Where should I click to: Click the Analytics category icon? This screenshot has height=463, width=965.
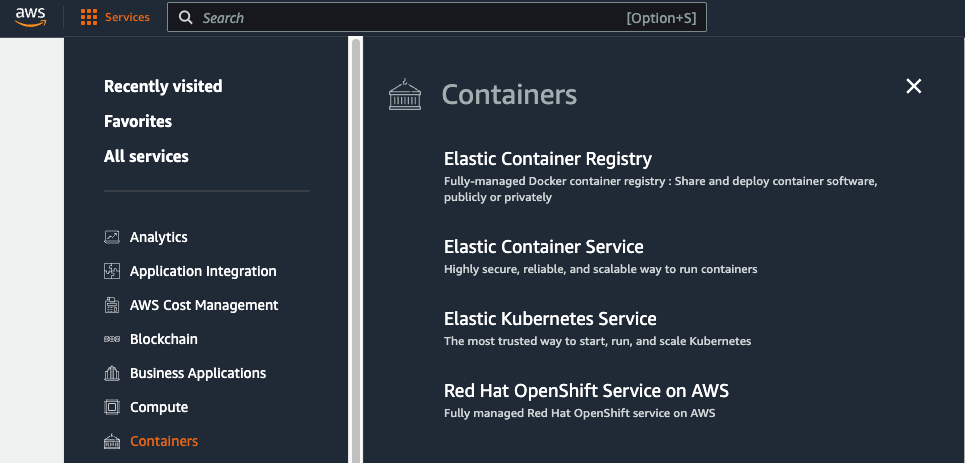111,237
